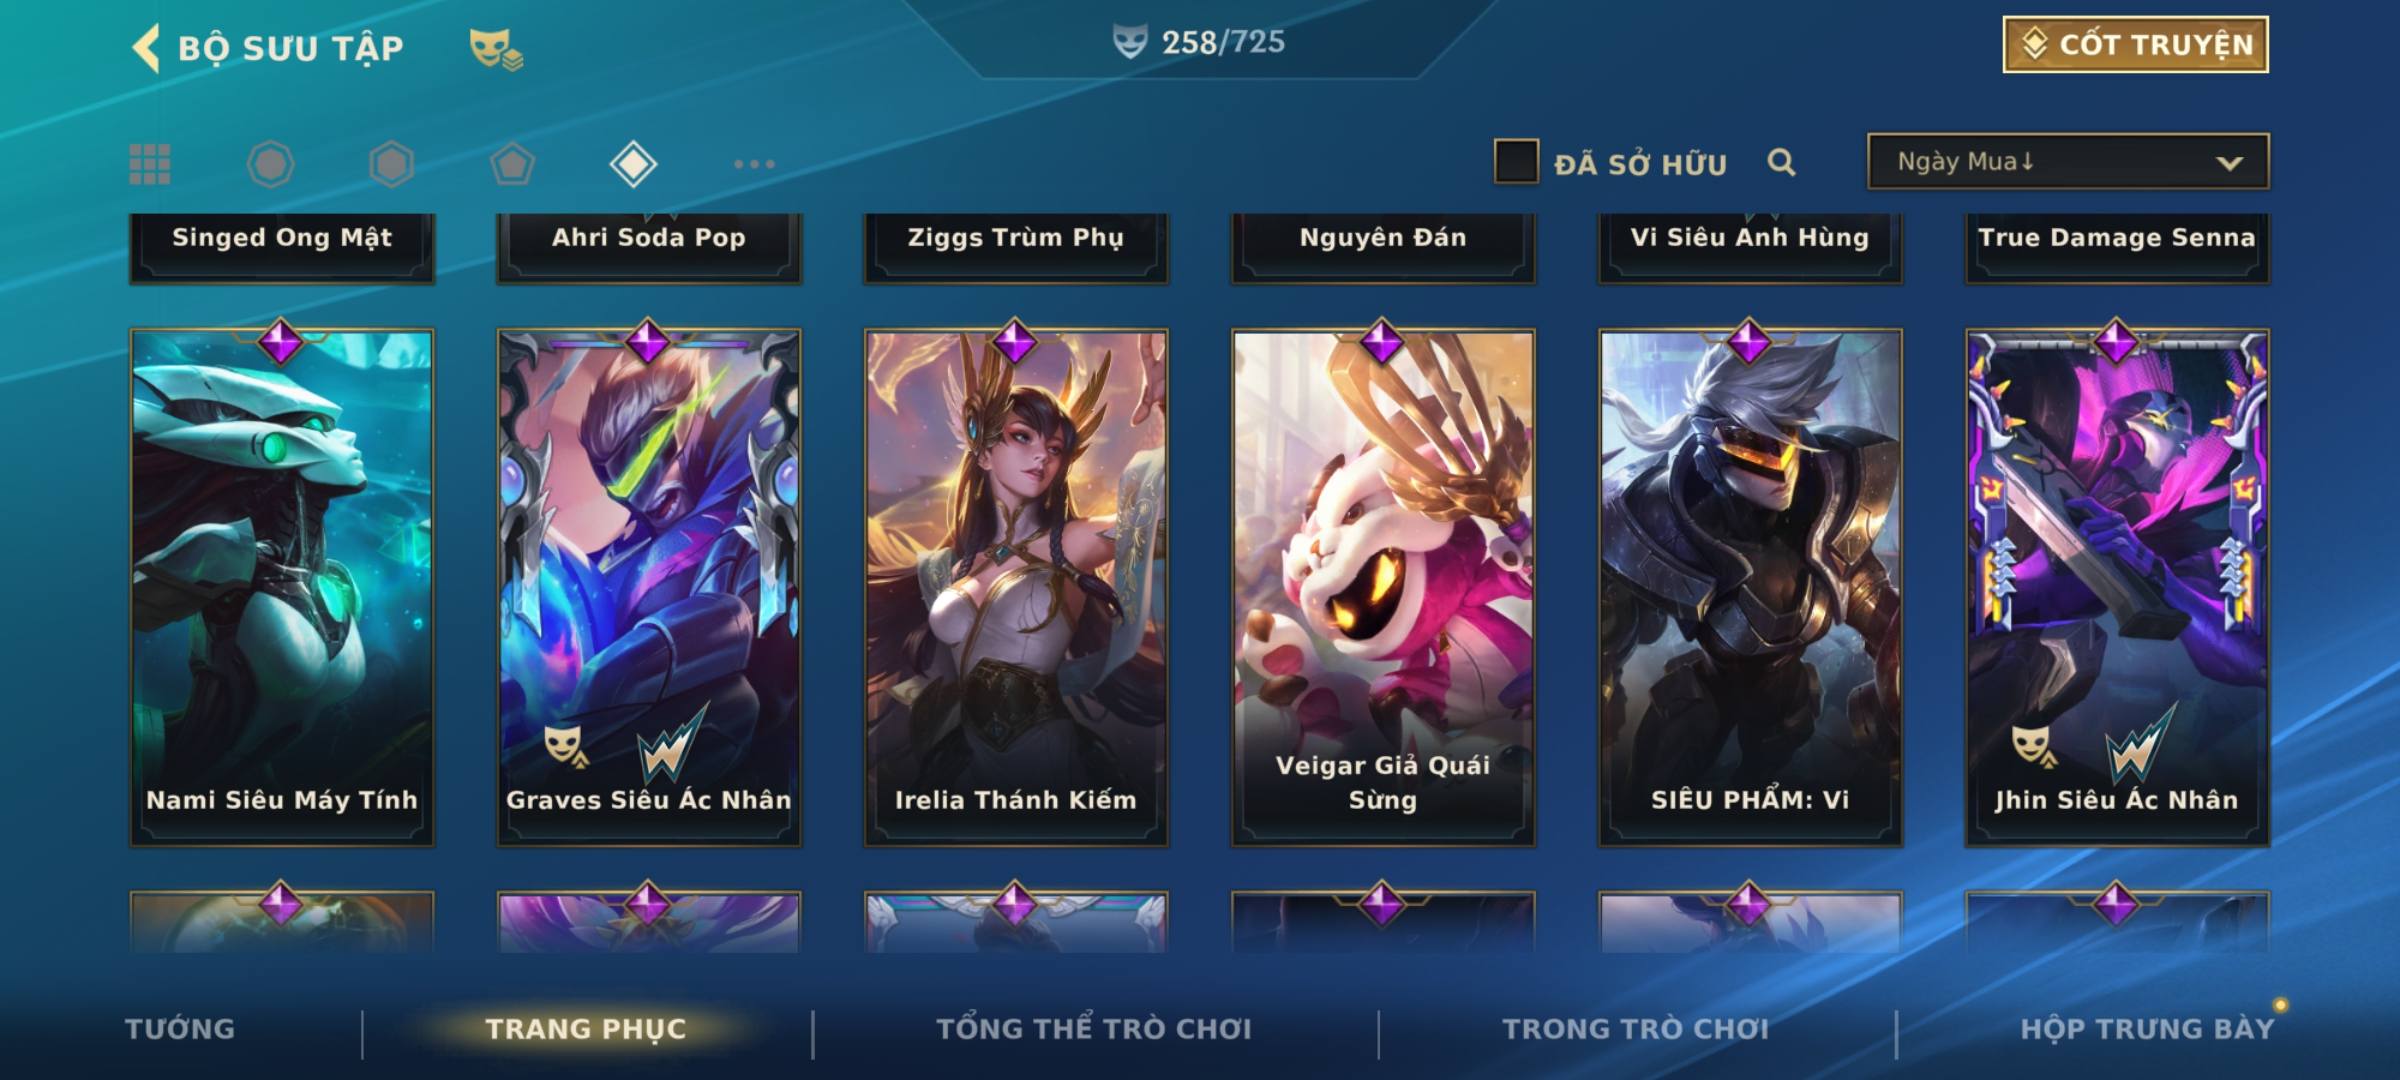
Task: Open the three-dots more filters icon
Action: click(754, 164)
